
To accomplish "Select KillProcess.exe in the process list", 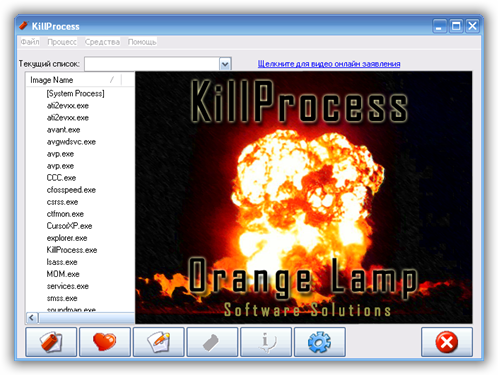I will pos(72,250).
